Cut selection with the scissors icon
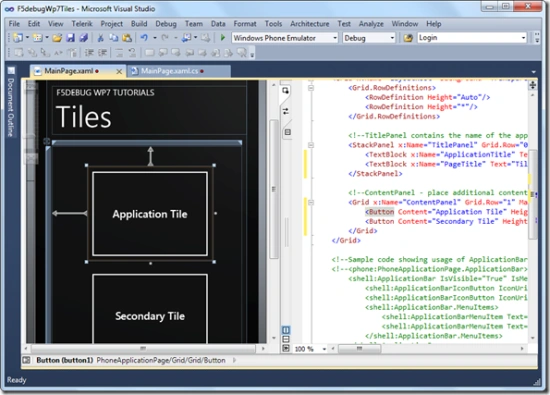The height and width of the screenshot is (395, 550). click(101, 38)
